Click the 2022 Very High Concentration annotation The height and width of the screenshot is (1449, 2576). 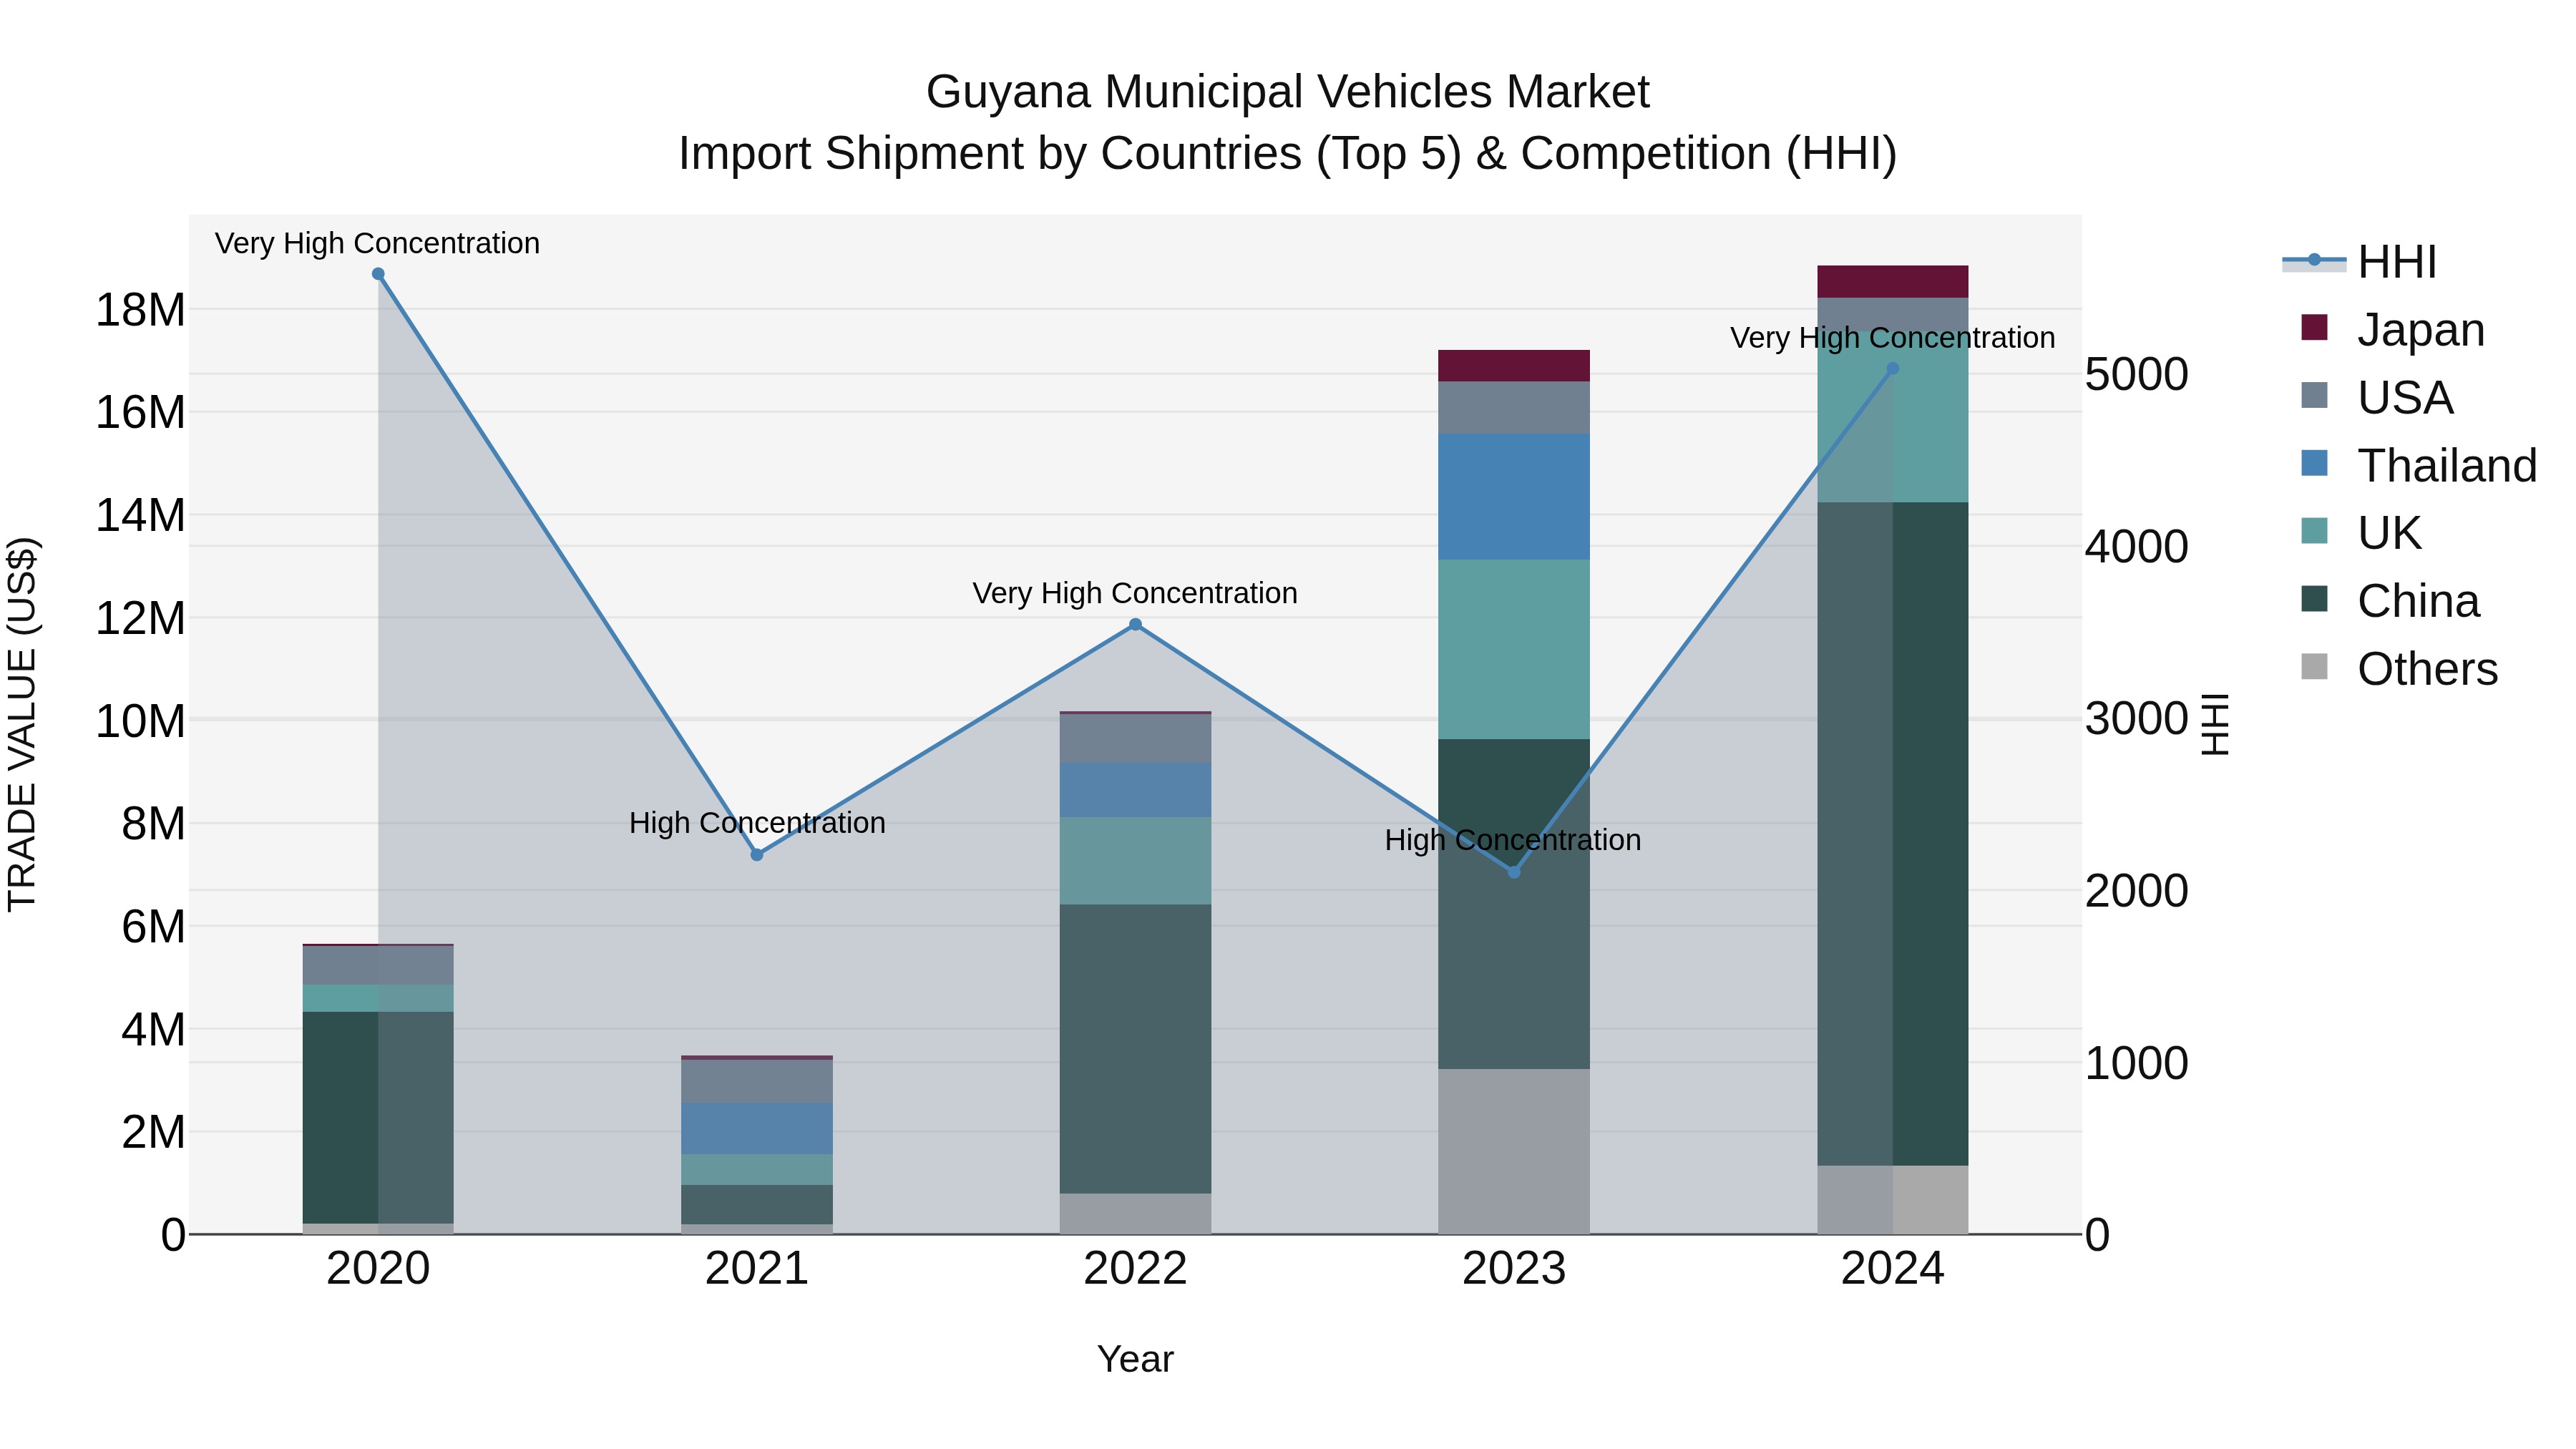click(1135, 593)
